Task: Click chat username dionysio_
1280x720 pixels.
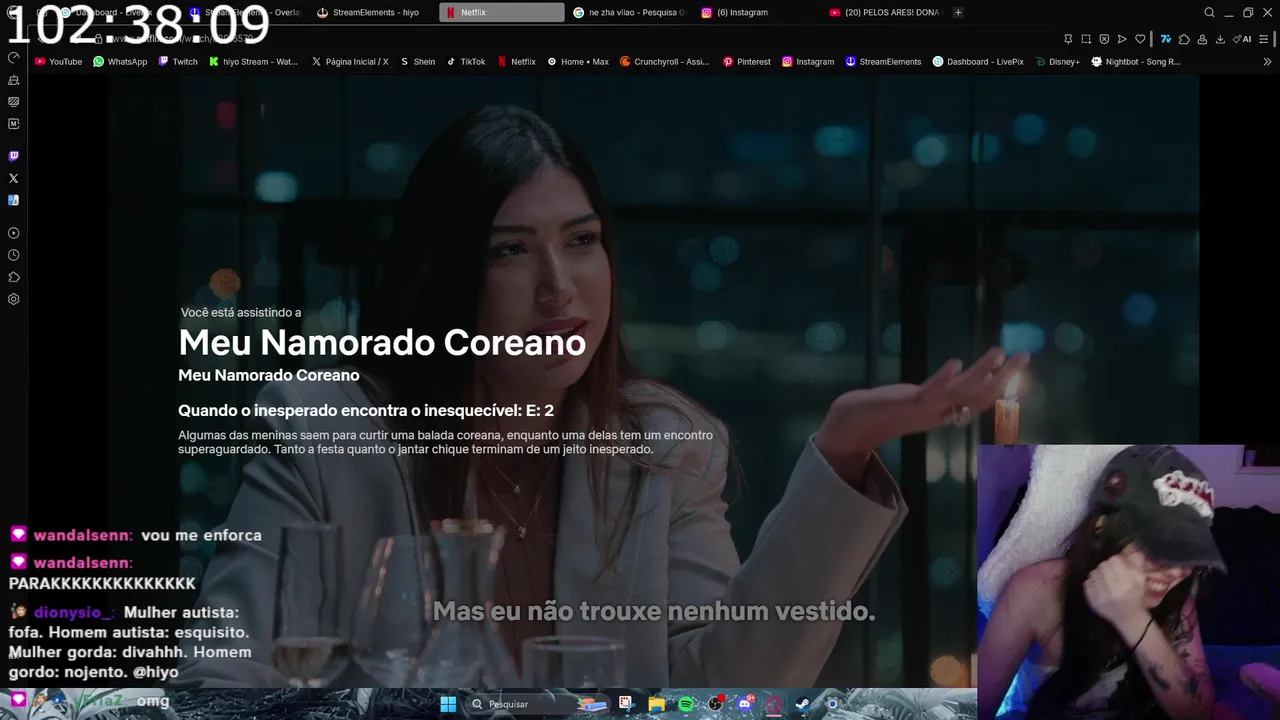Action: click(x=73, y=612)
